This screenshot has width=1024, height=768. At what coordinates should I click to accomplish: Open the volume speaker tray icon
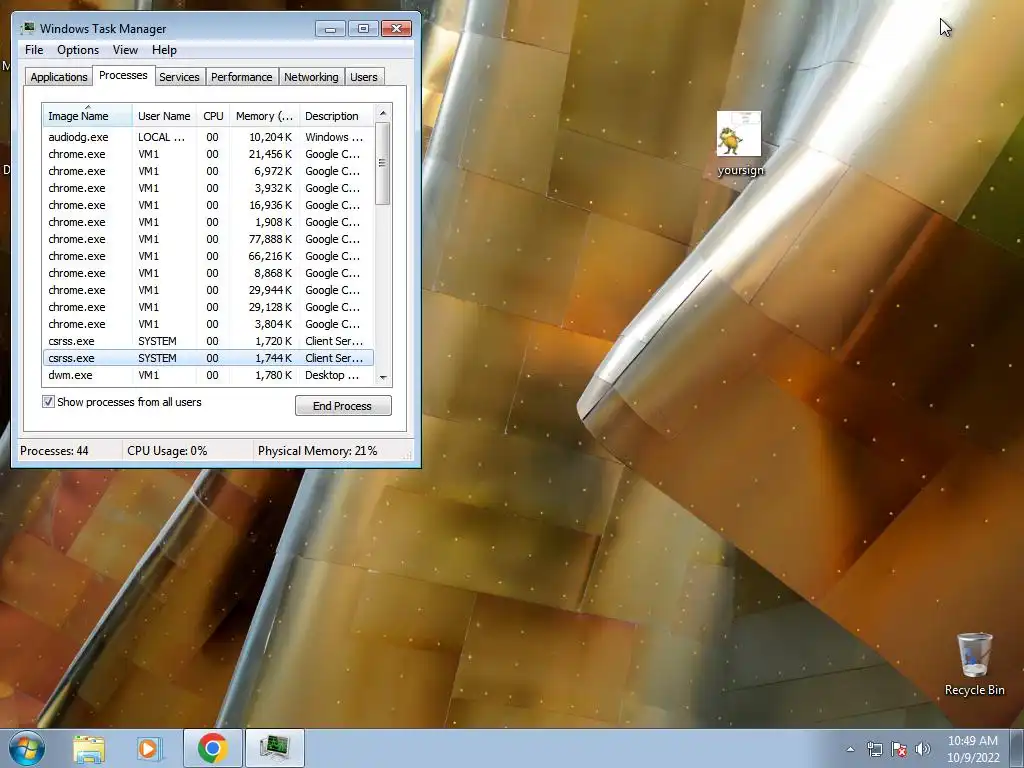pos(923,749)
